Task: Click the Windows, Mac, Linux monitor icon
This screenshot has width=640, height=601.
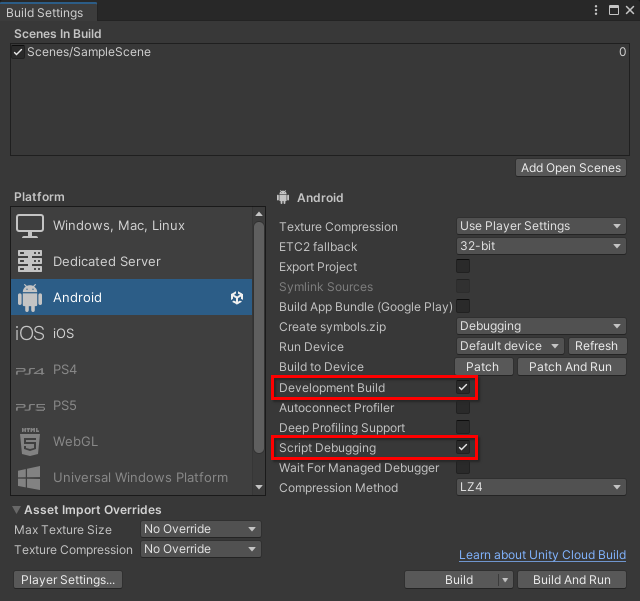Action: point(30,226)
